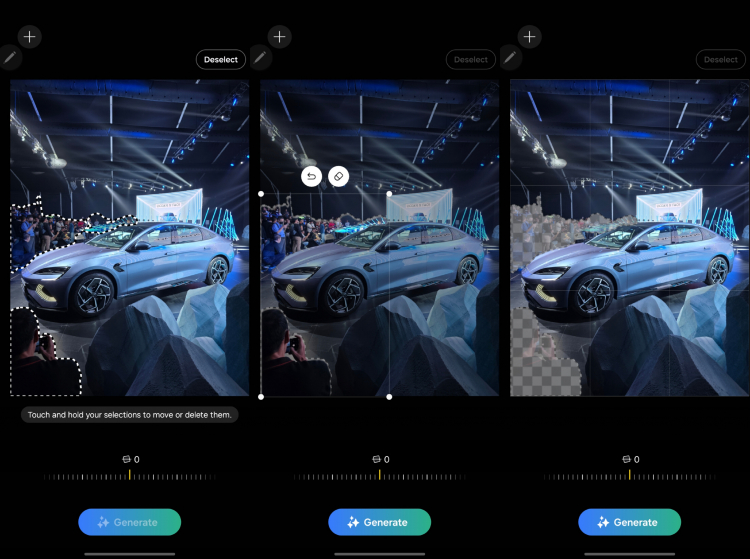Click the Generate button in right panel
This screenshot has height=559, width=750.
coord(629,522)
